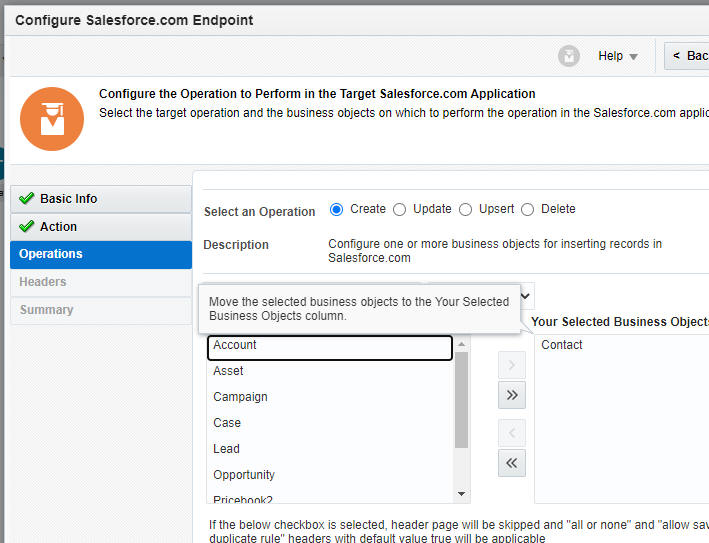Click the list scrollbar down arrow
This screenshot has height=543, width=709.
462,494
